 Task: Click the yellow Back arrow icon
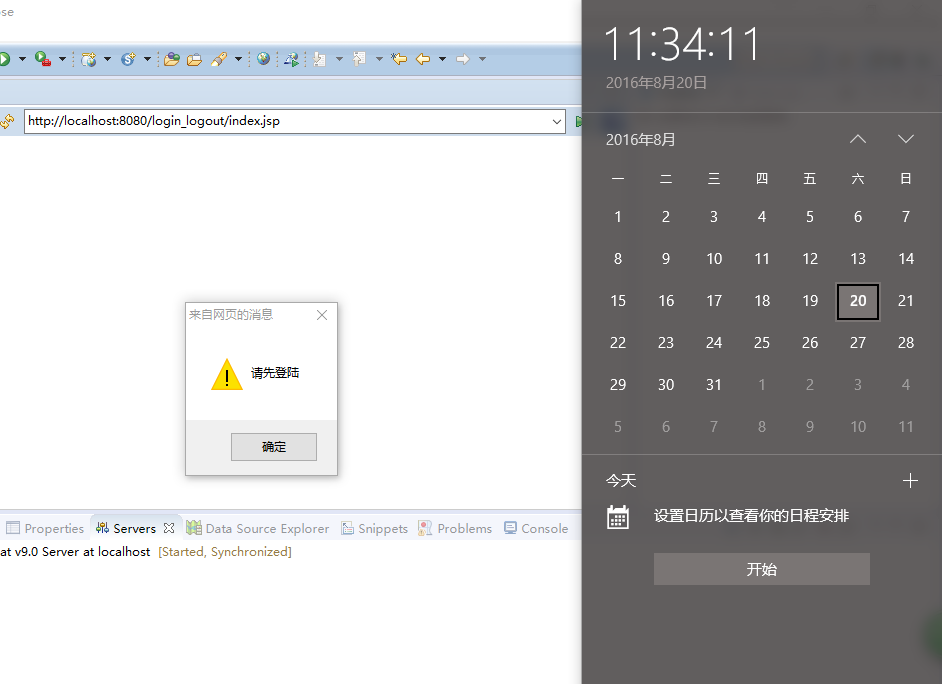(x=423, y=59)
